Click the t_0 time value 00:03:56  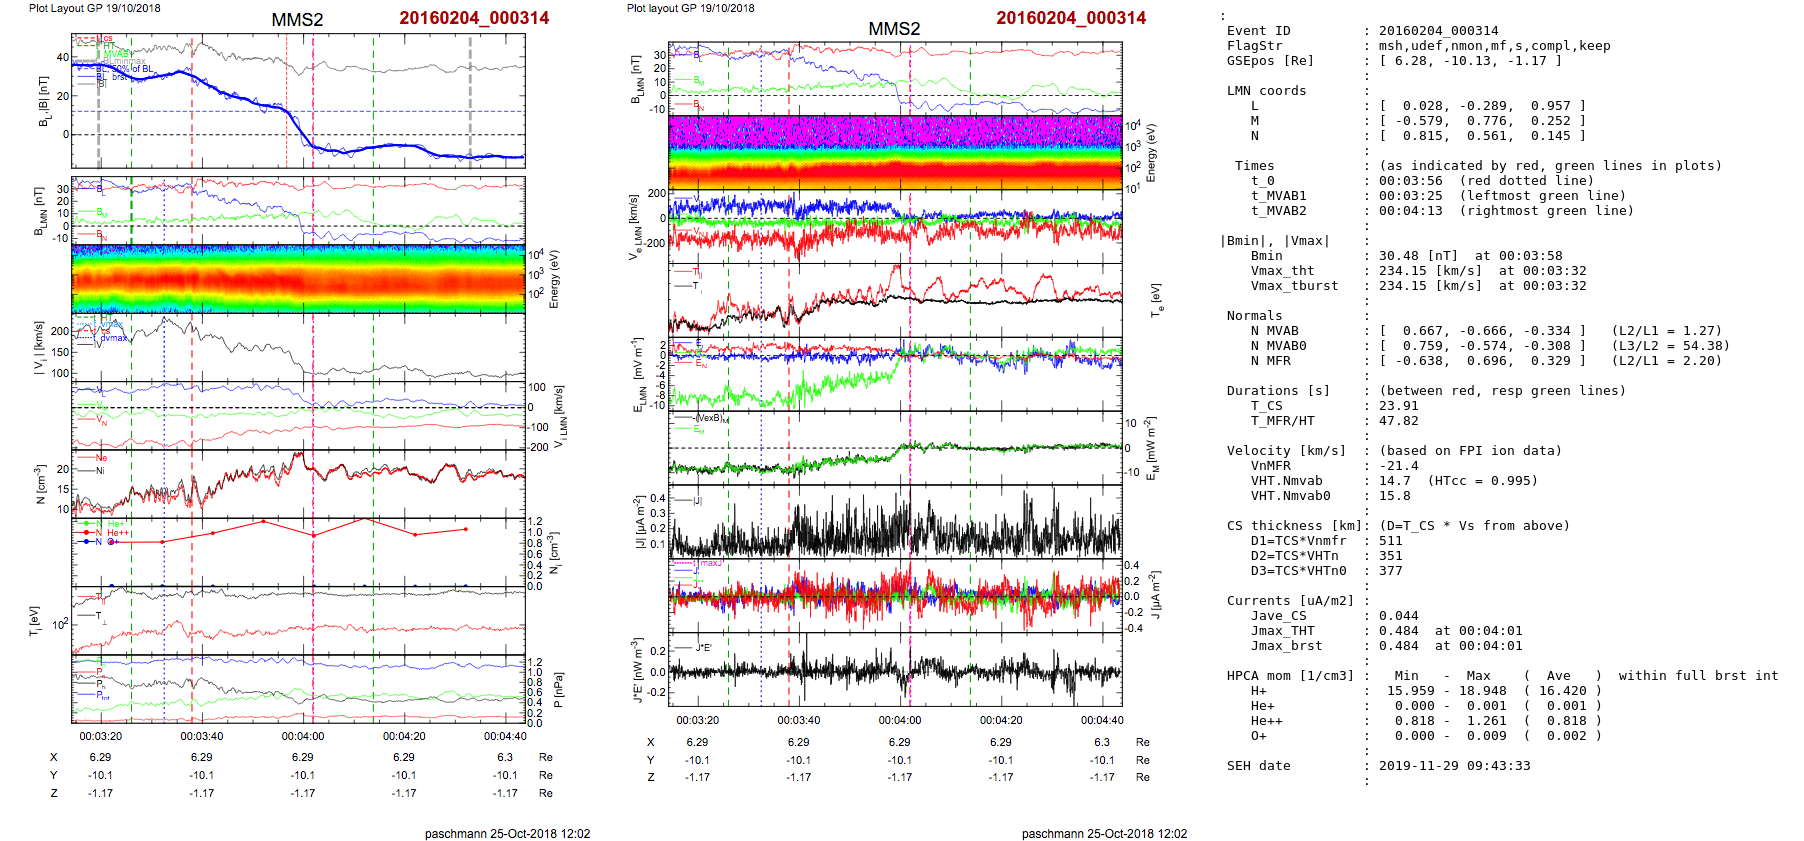[1410, 181]
